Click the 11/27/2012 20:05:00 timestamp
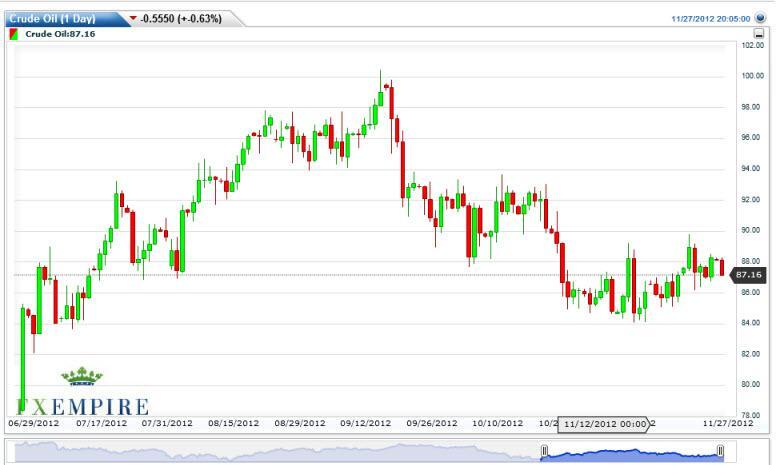 pos(711,18)
